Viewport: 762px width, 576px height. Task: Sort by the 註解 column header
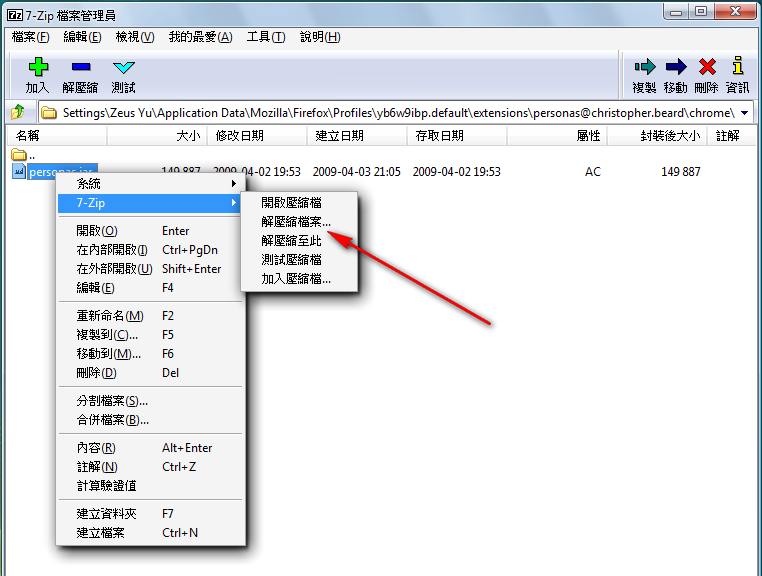tap(731, 136)
